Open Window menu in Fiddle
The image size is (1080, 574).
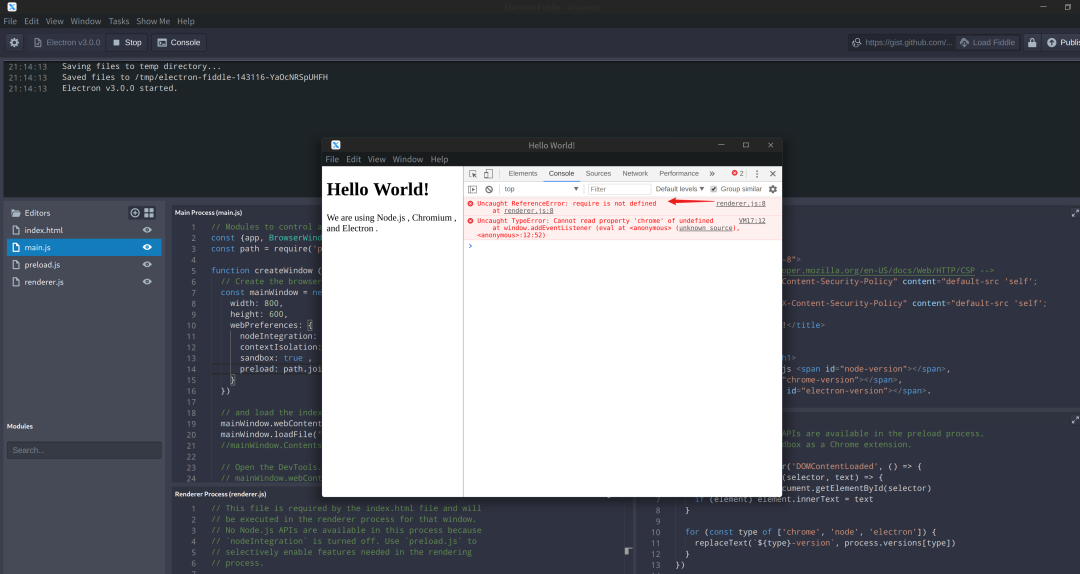tap(85, 21)
